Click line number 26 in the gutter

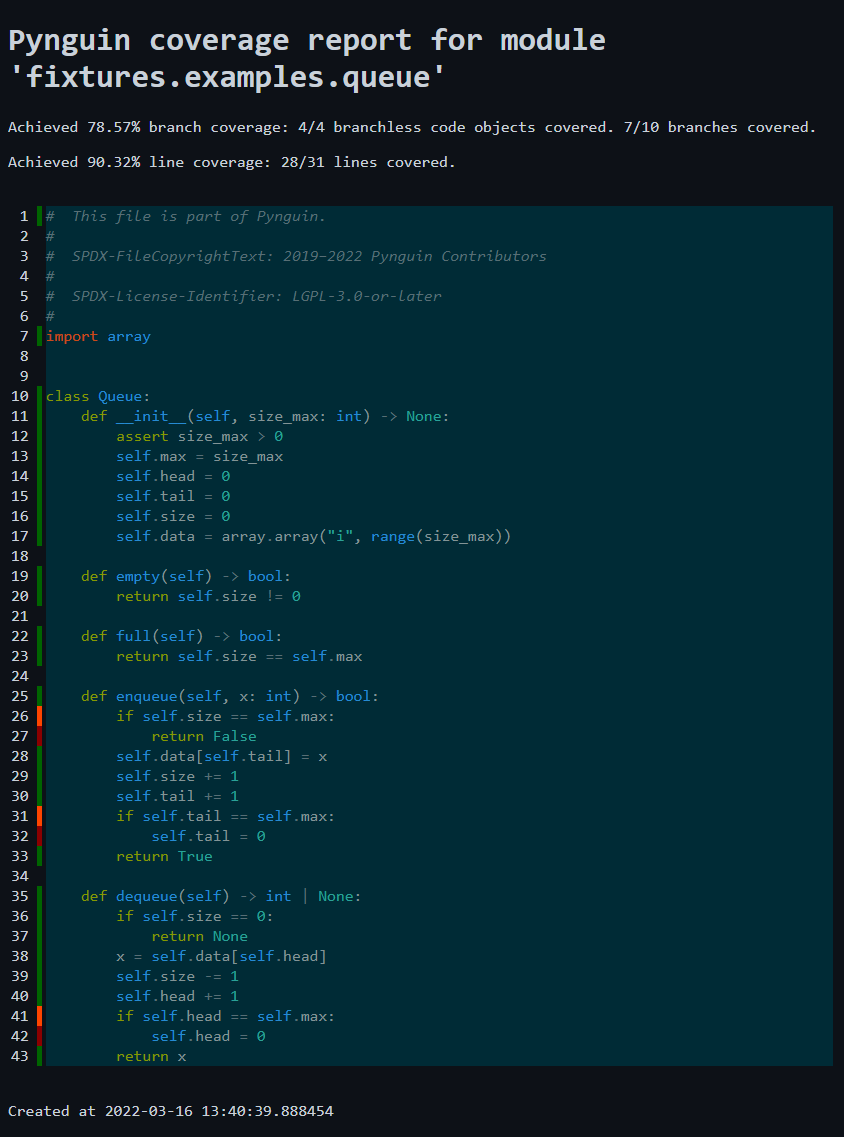coord(20,716)
